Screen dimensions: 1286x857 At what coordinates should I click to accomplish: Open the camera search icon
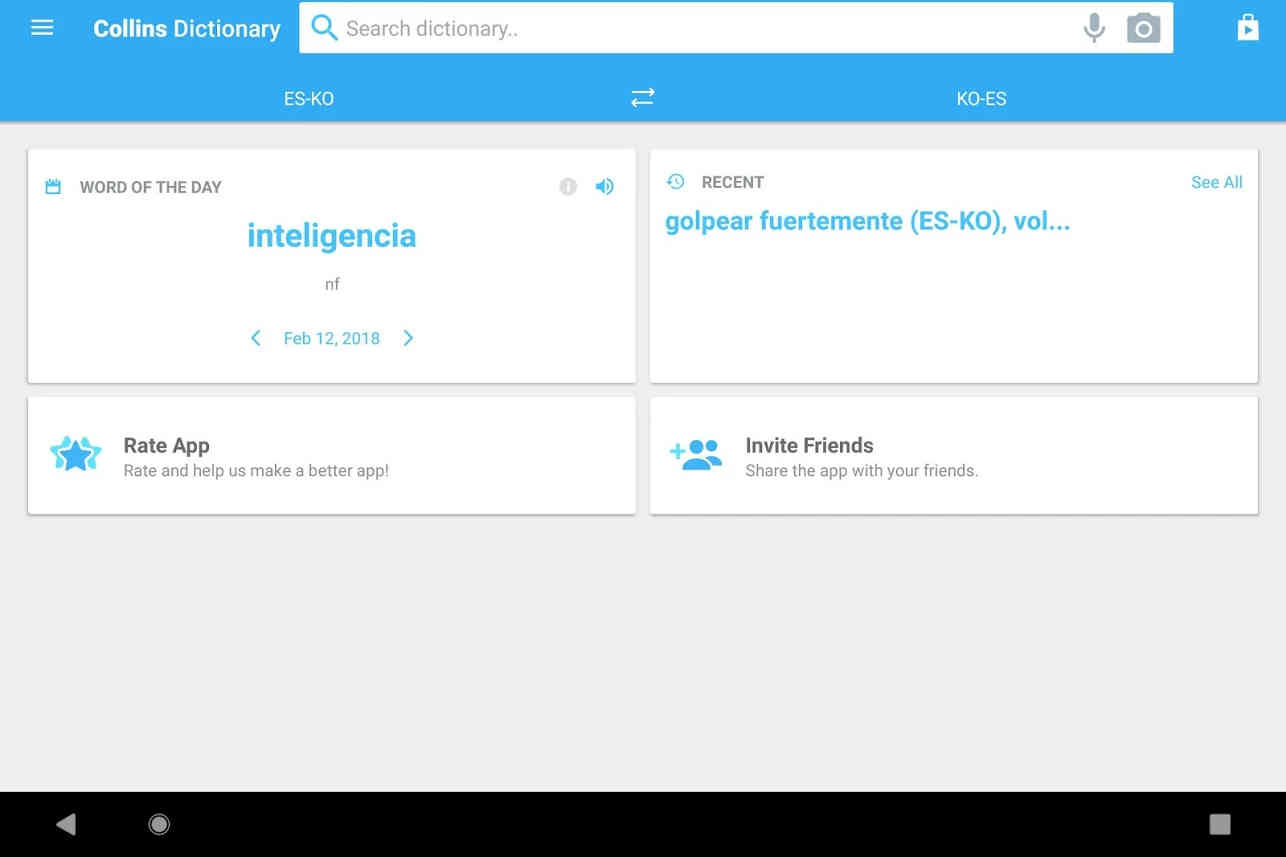[1143, 28]
